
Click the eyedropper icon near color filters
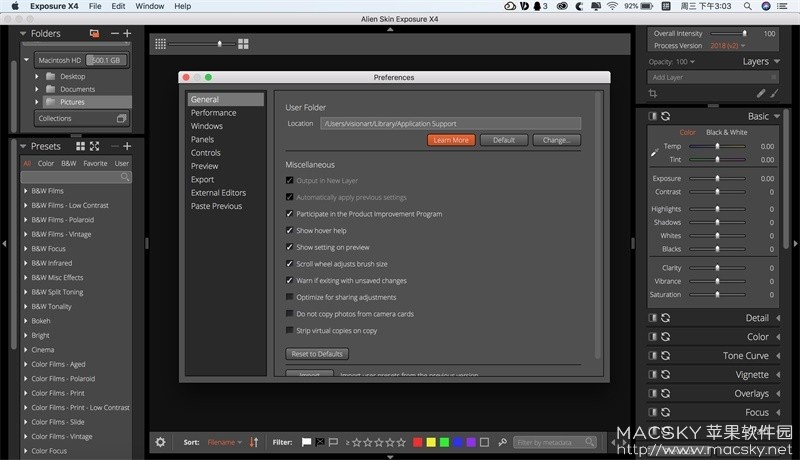(503, 442)
